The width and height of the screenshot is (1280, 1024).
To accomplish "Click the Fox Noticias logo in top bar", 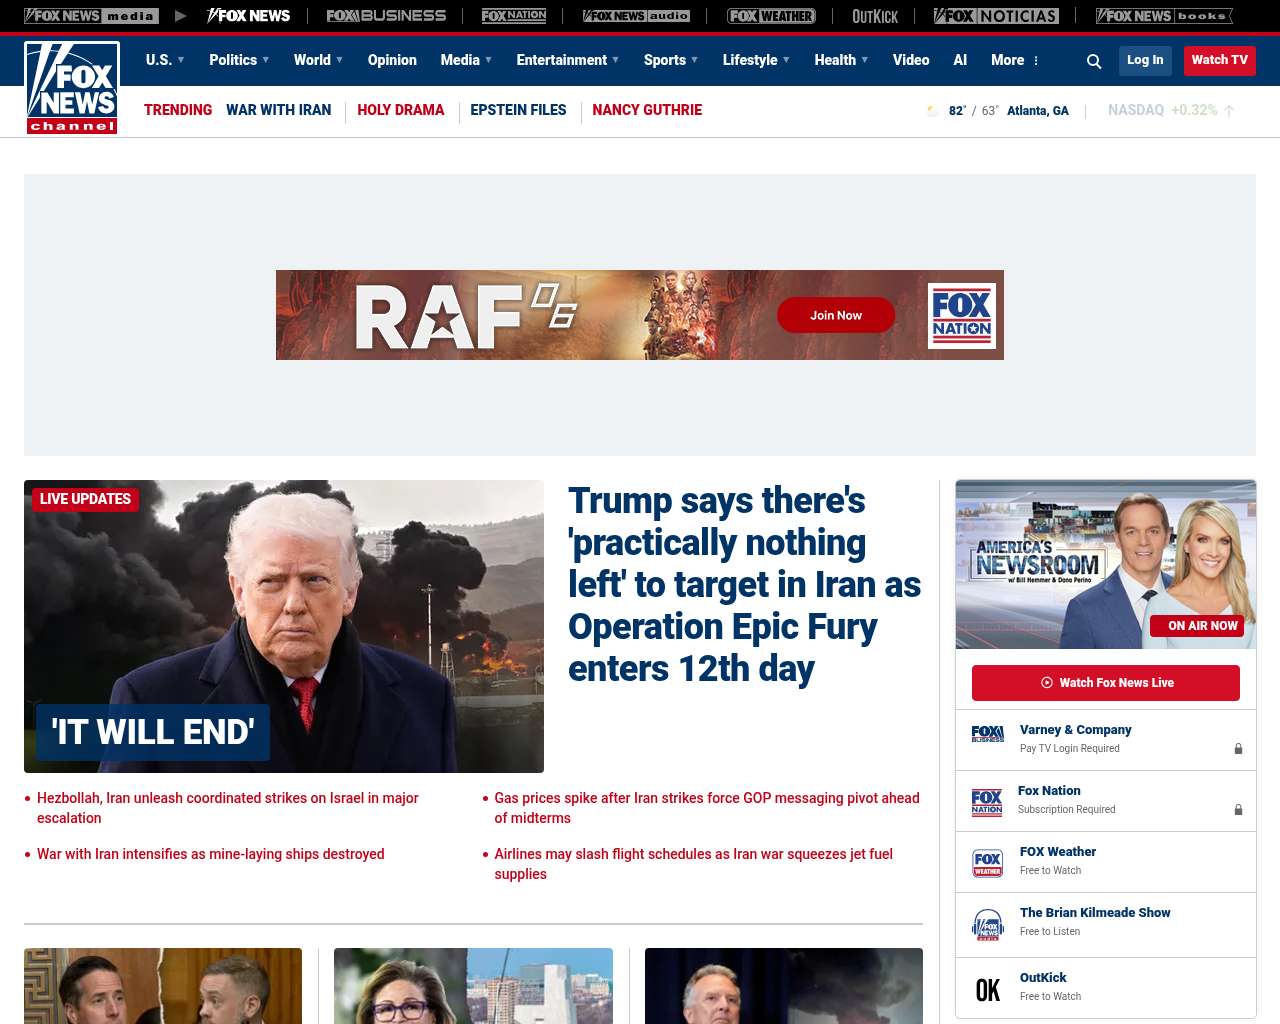I will pyautogui.click(x=996, y=16).
